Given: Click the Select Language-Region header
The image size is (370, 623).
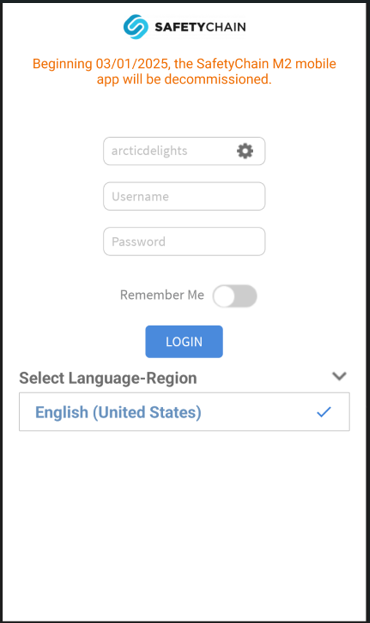Looking at the screenshot, I should [108, 378].
